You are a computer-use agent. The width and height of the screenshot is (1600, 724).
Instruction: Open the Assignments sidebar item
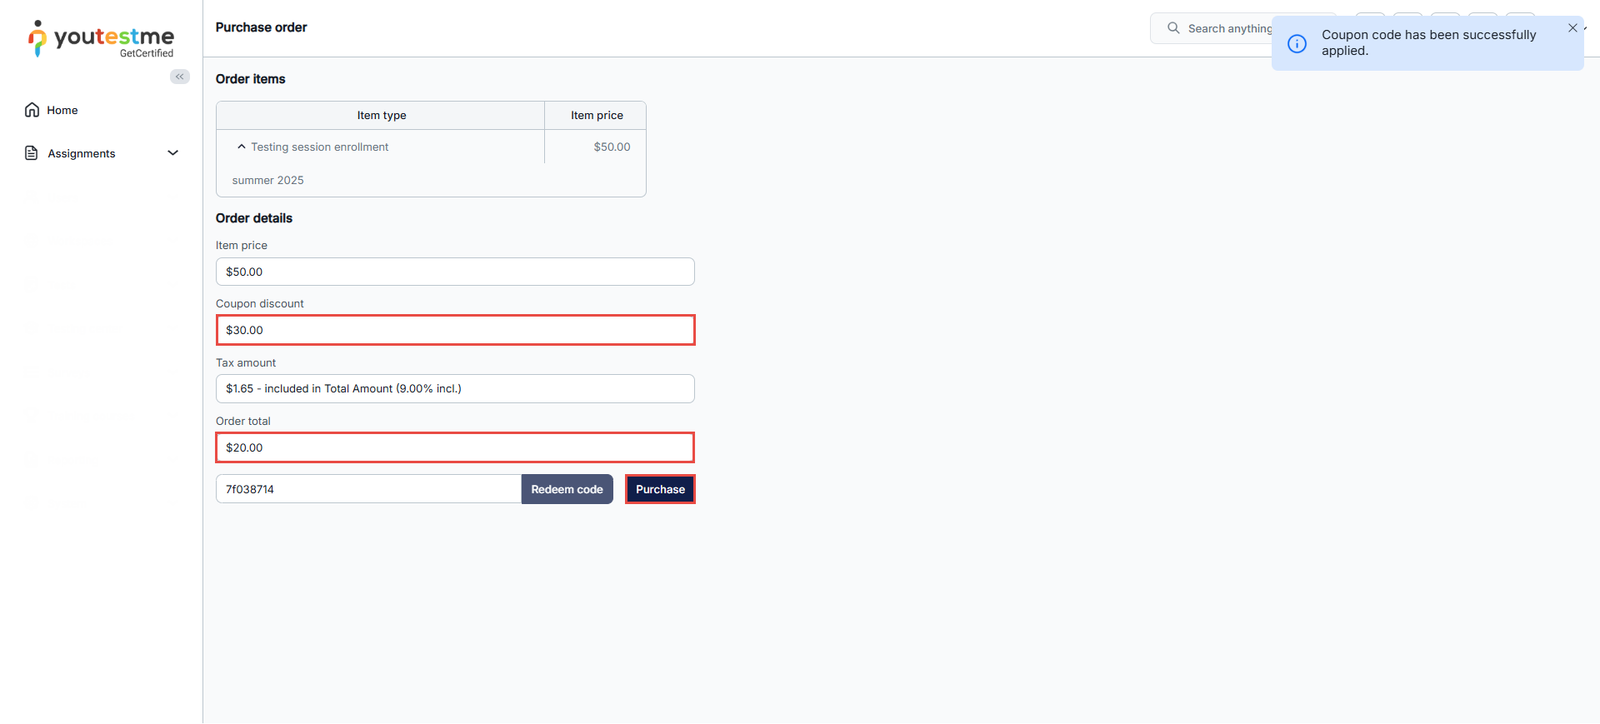81,153
